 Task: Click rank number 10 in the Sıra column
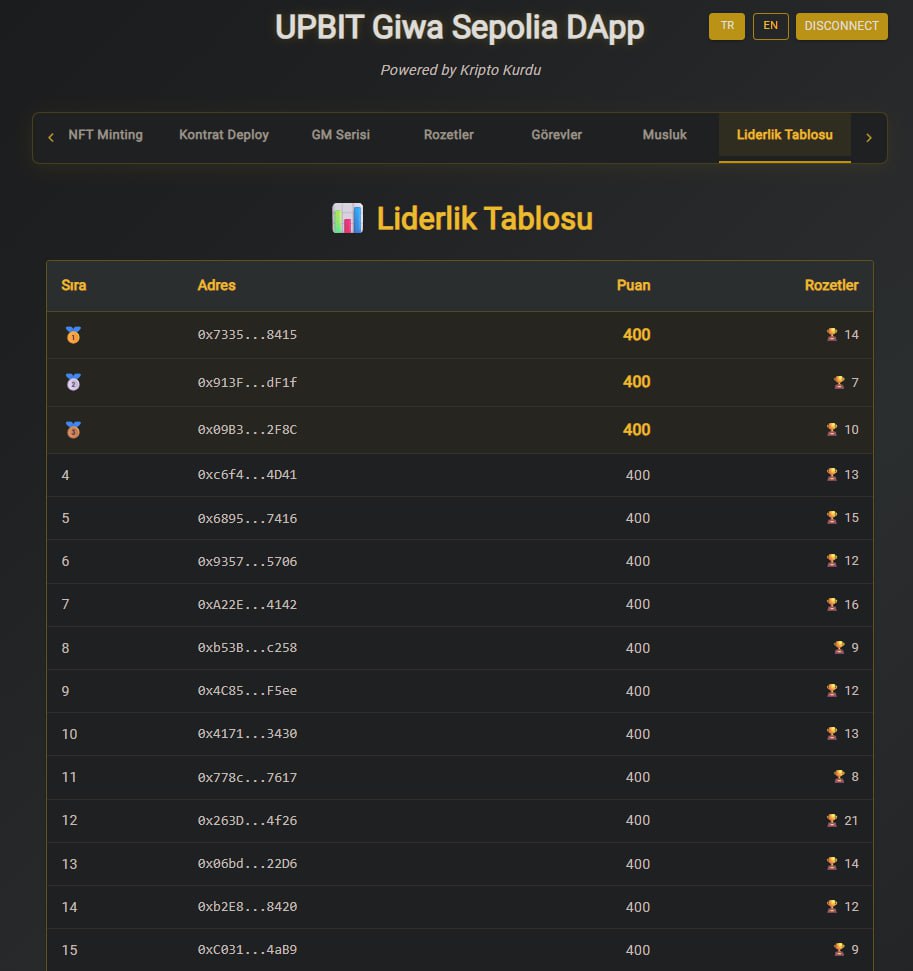click(x=69, y=734)
